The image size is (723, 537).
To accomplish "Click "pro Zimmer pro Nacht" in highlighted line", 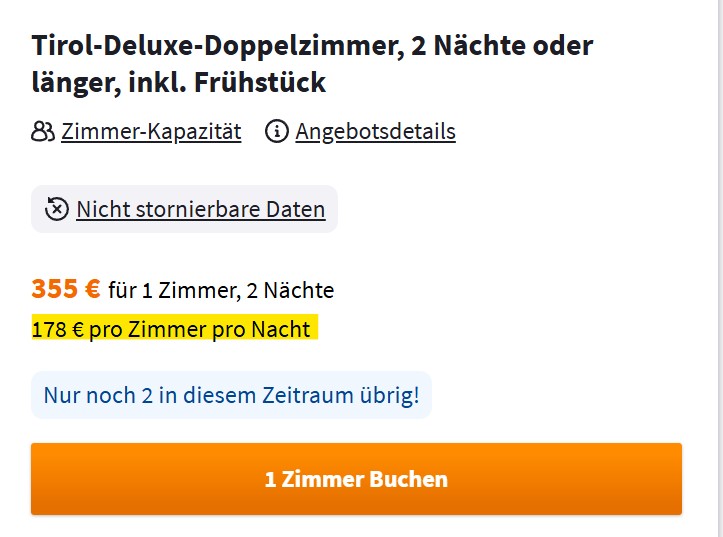I will [200, 329].
